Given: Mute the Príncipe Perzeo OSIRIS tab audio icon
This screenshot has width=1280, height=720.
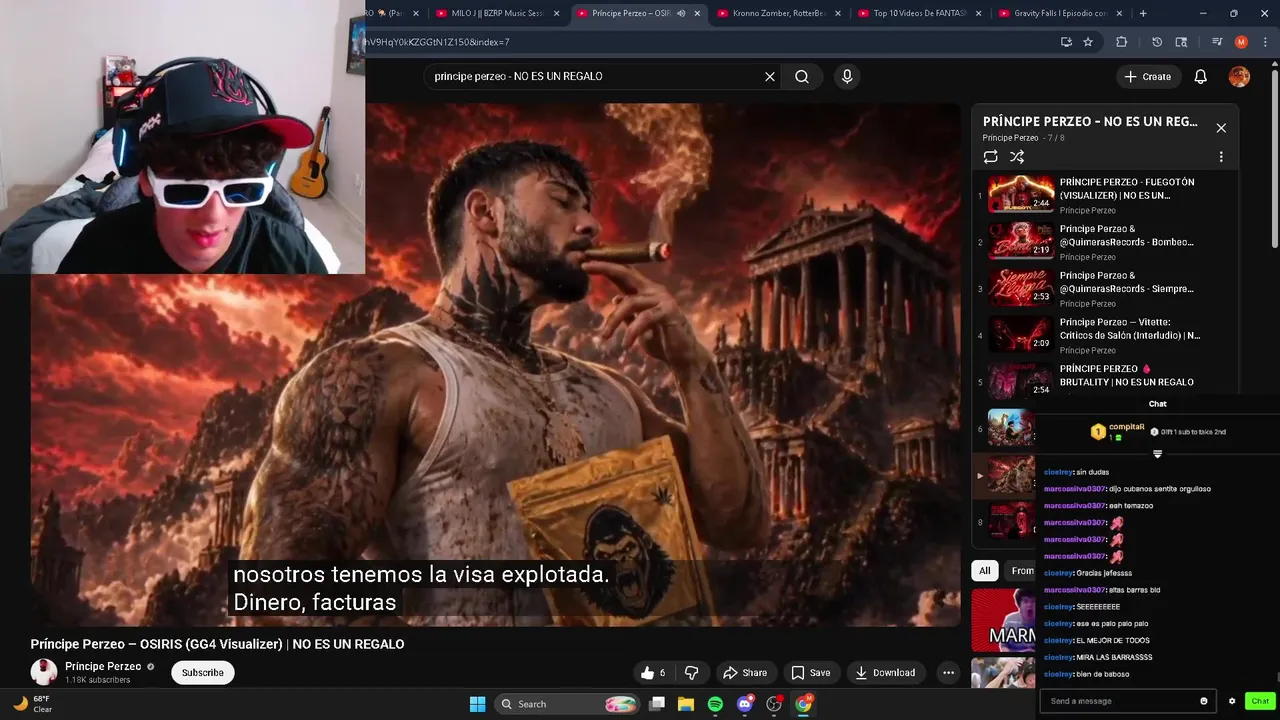Looking at the screenshot, I should [681, 13].
